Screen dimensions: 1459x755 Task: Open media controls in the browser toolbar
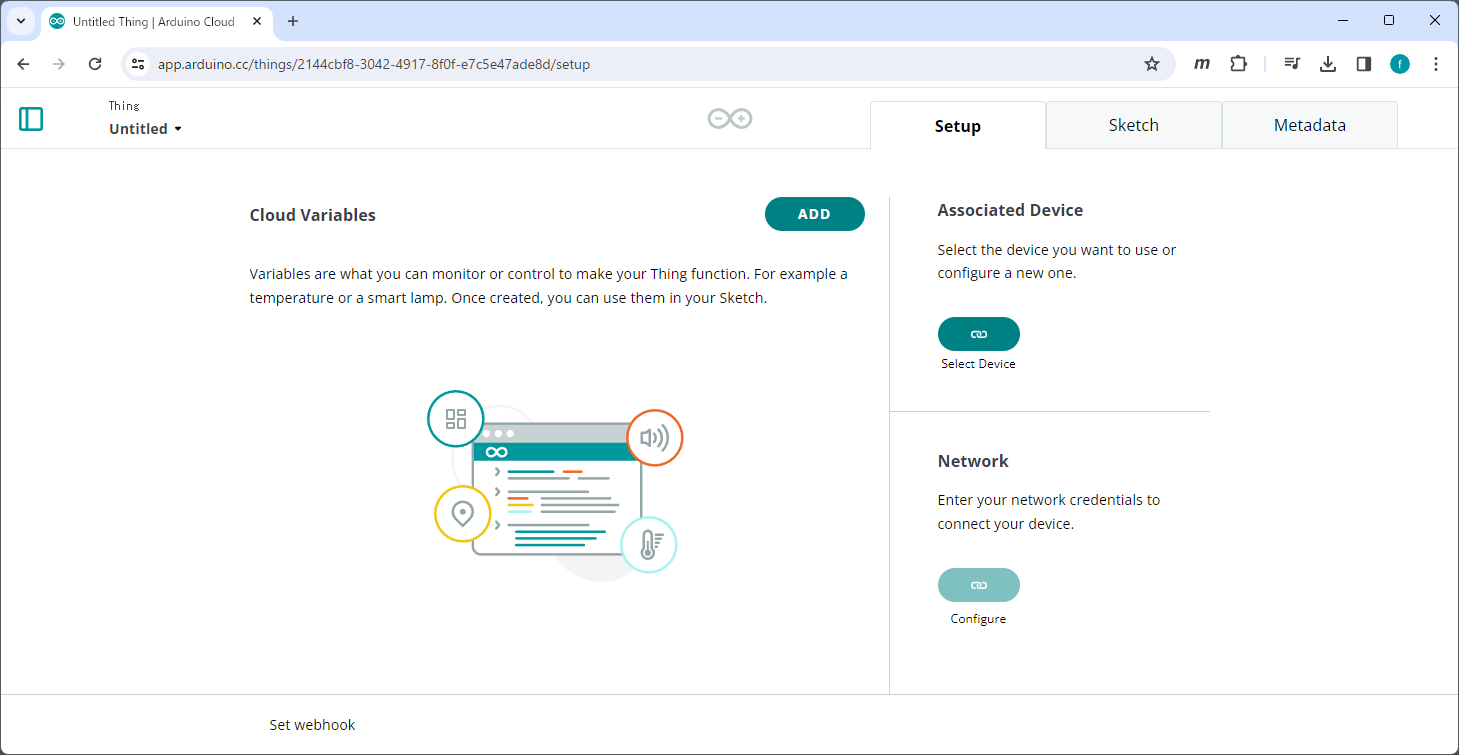(1291, 63)
